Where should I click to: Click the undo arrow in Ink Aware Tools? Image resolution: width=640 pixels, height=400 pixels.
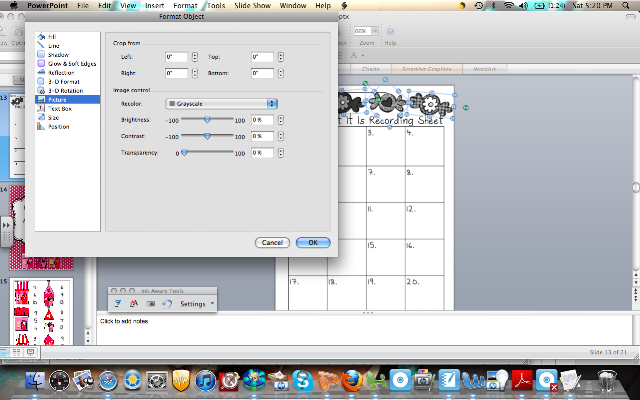click(167, 304)
